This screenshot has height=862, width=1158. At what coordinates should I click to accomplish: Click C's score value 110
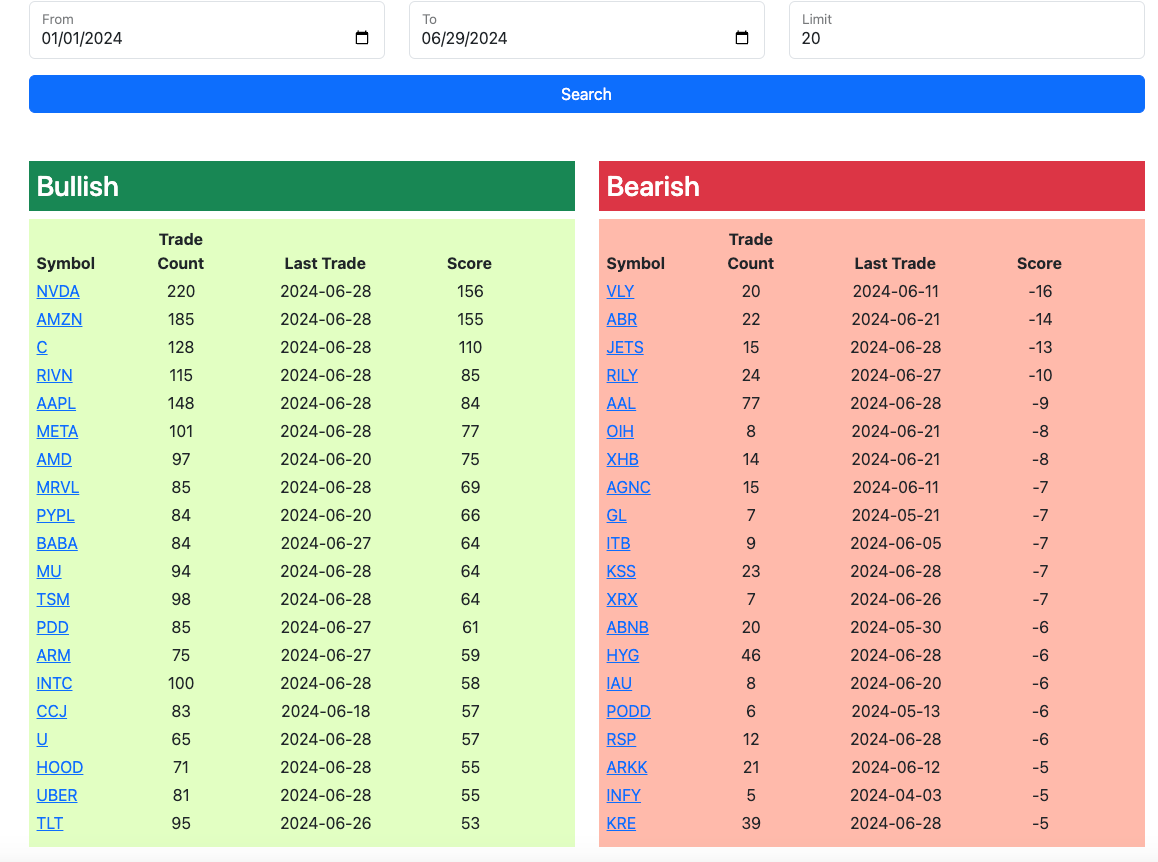pos(470,347)
